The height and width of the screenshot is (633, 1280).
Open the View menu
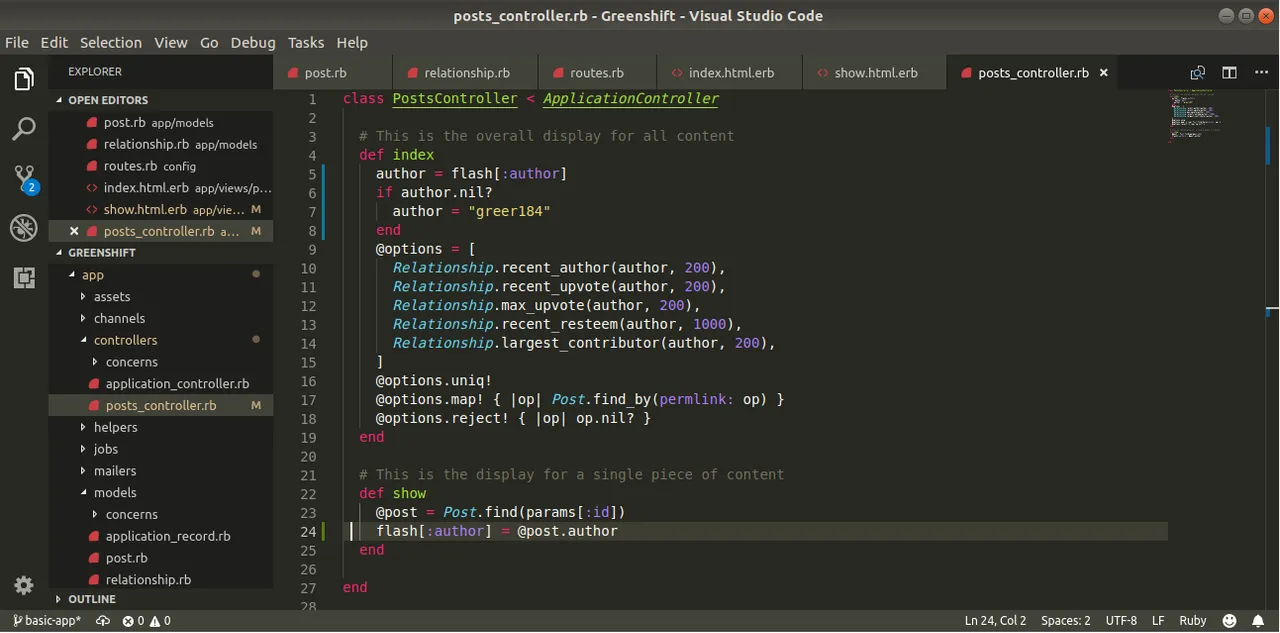pyautogui.click(x=171, y=42)
